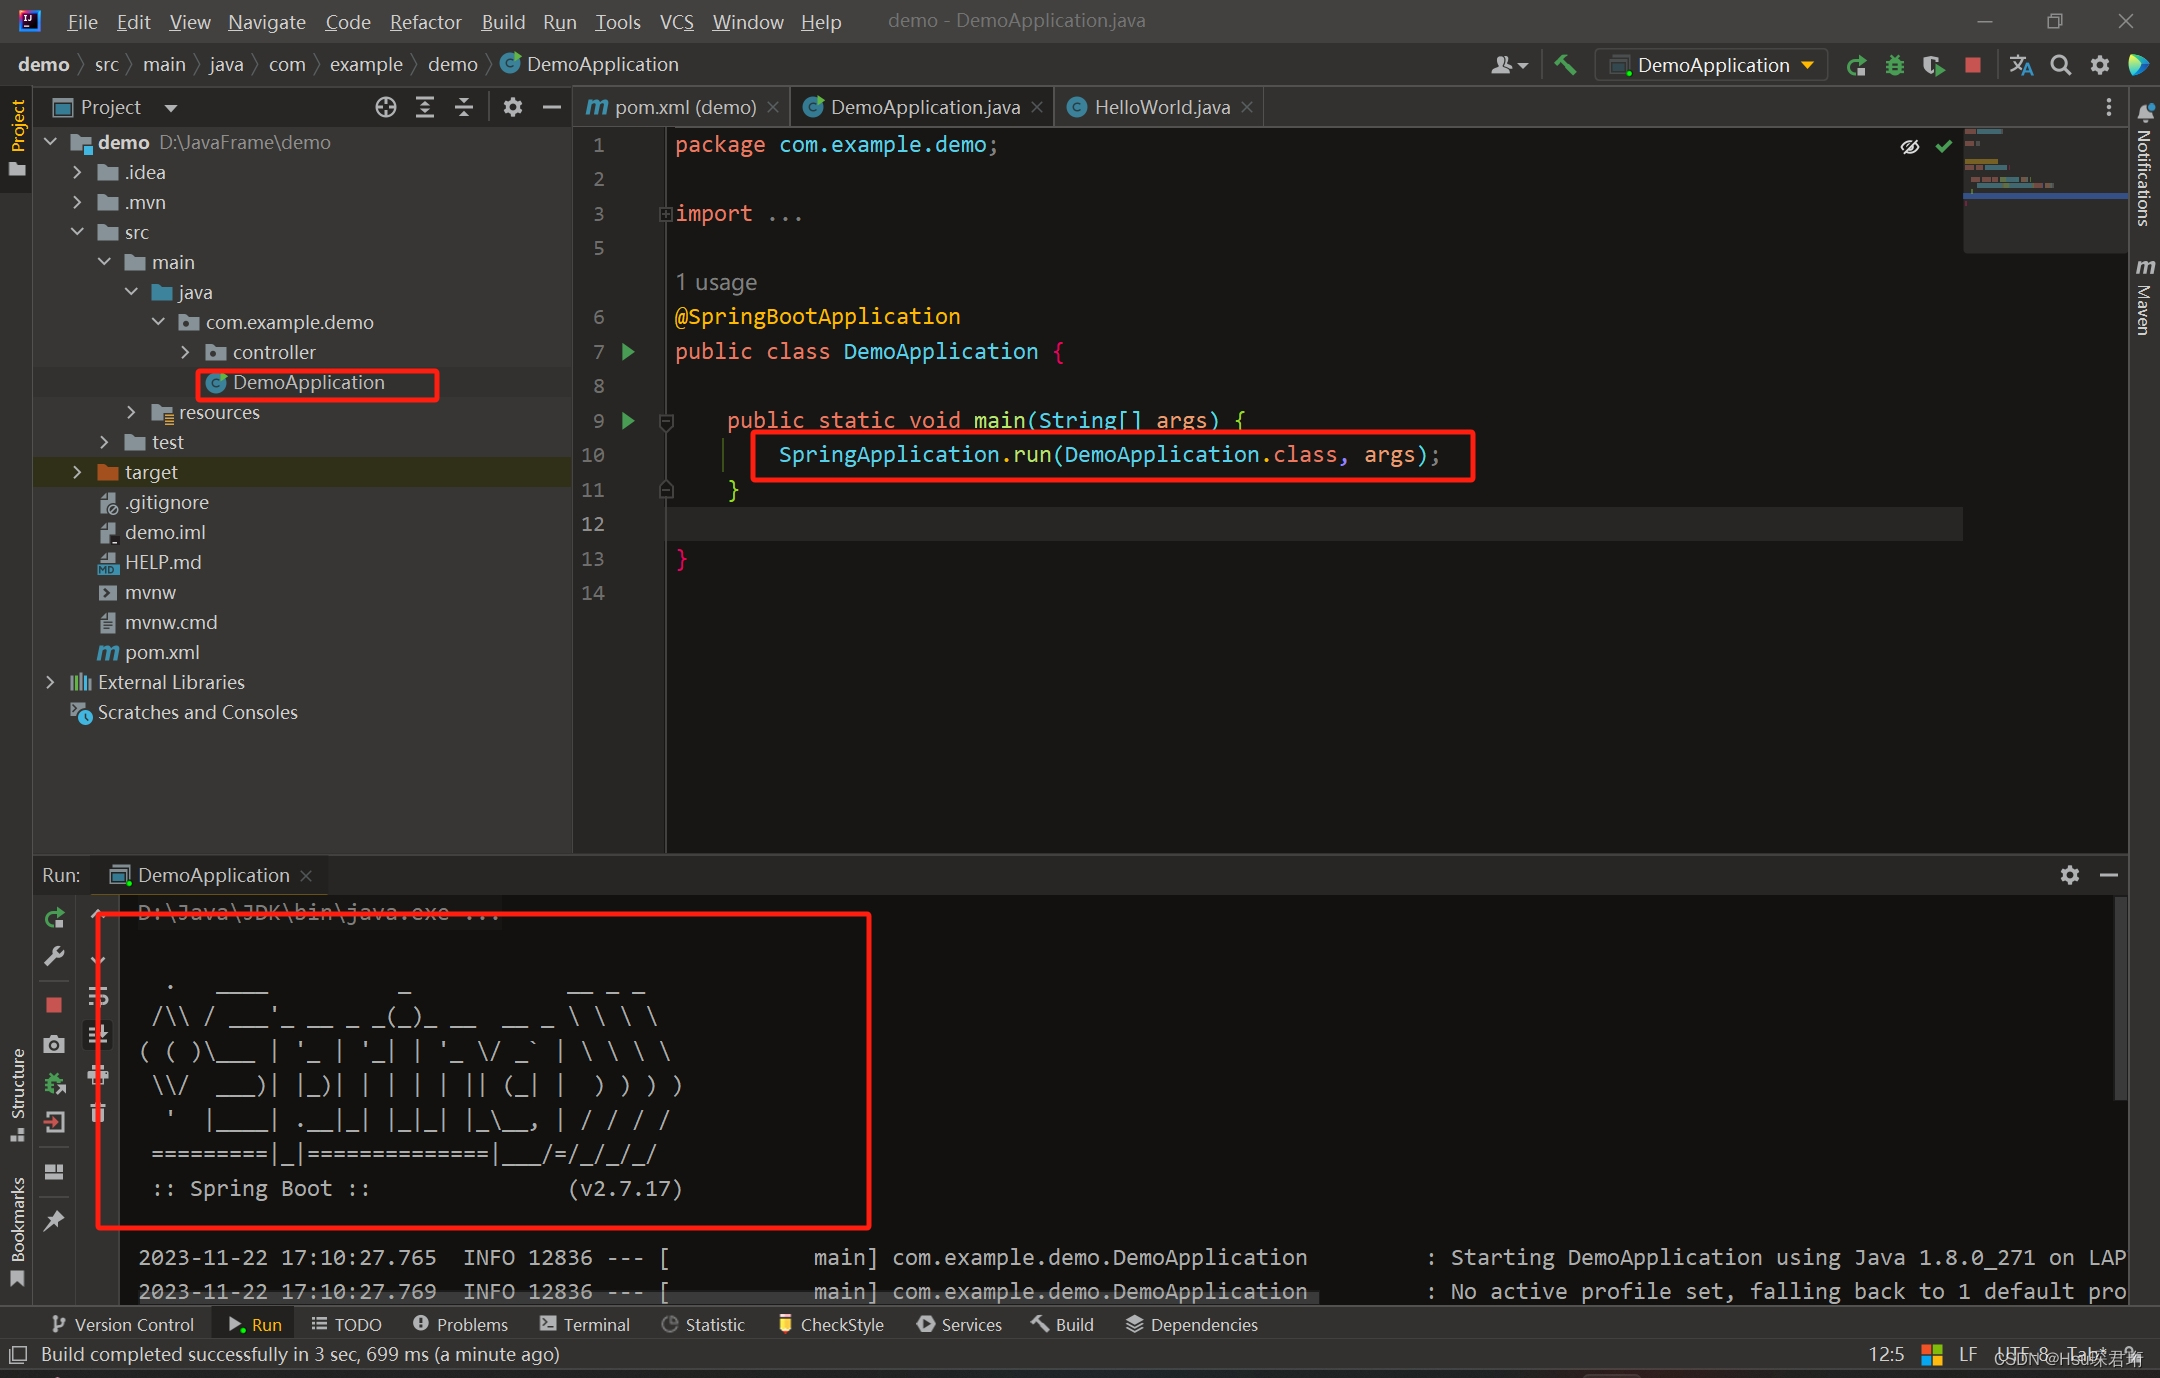Open the Refactor menu

(425, 21)
